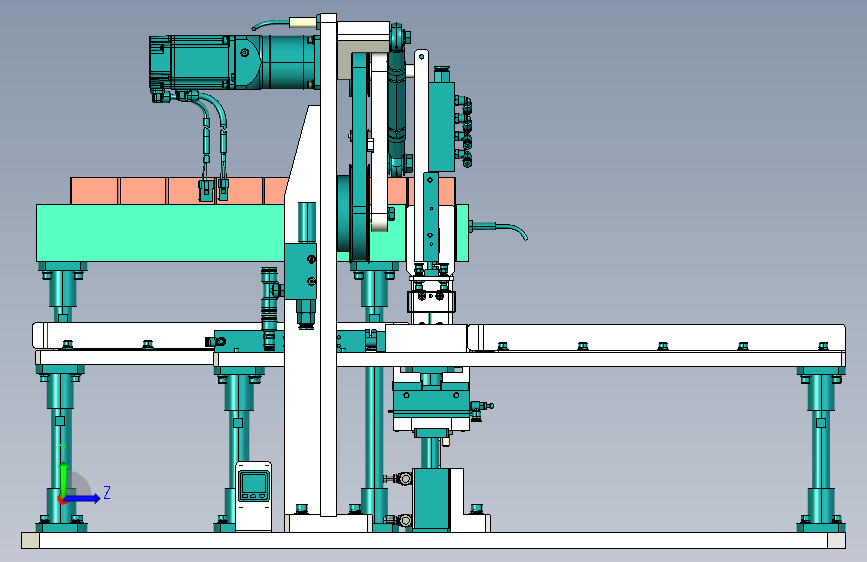
Task: Select the white L-bracket right of the bottom cylinder
Action: (x=469, y=500)
